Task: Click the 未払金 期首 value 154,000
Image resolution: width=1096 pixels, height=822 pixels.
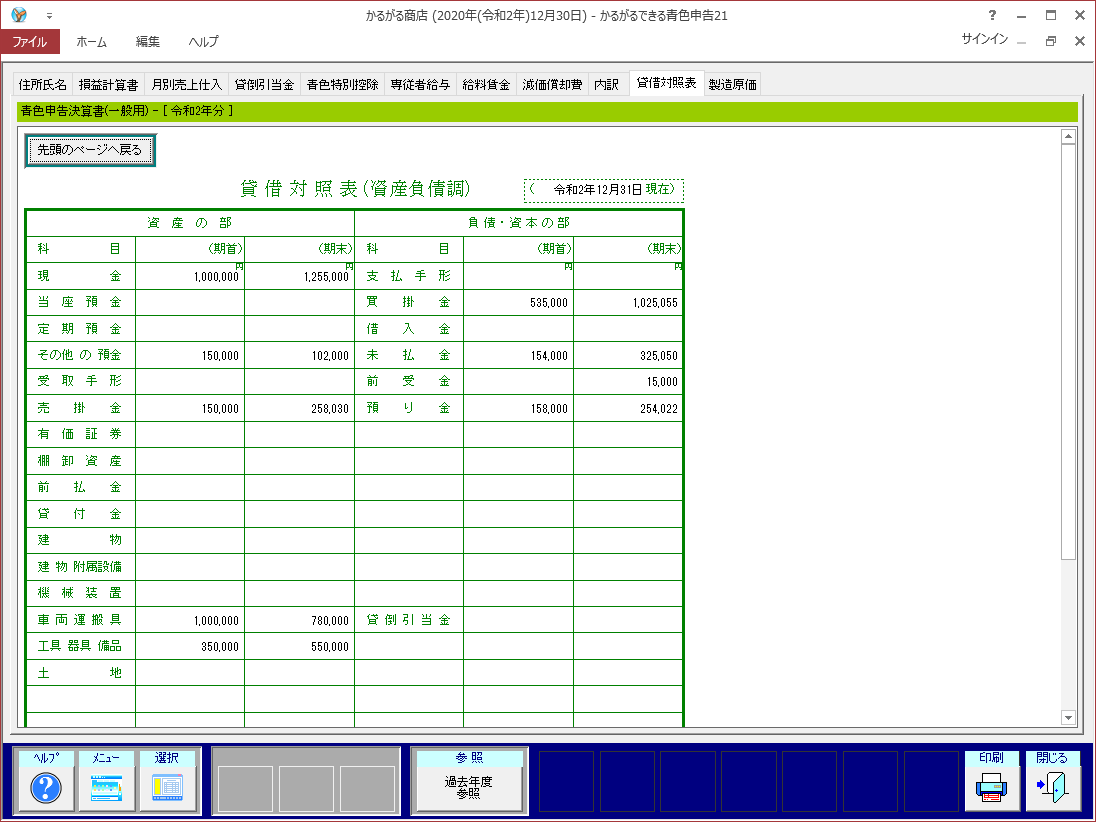Action: tap(549, 356)
